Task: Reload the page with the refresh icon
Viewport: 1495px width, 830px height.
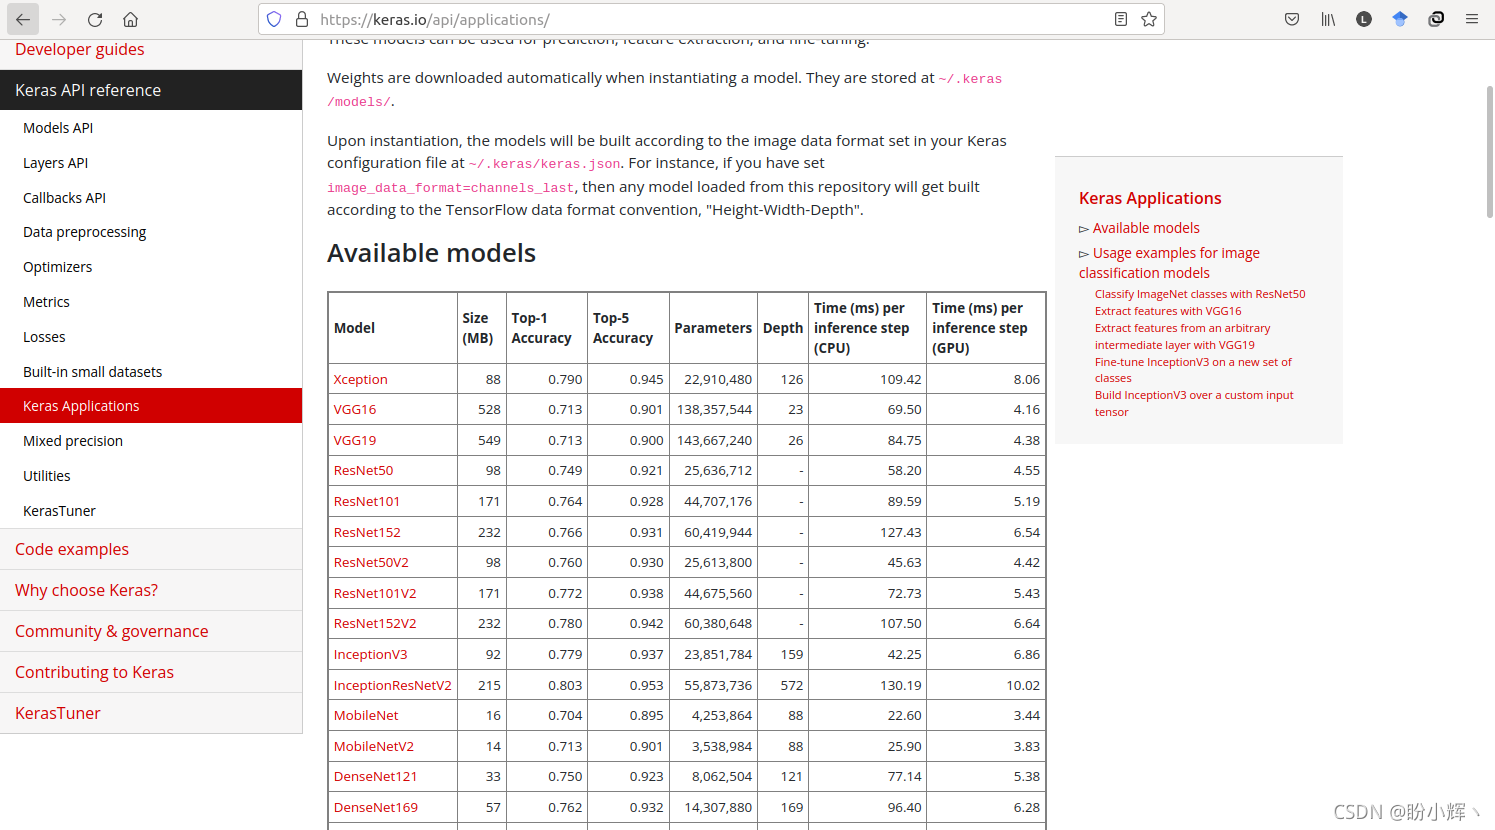Action: point(95,19)
